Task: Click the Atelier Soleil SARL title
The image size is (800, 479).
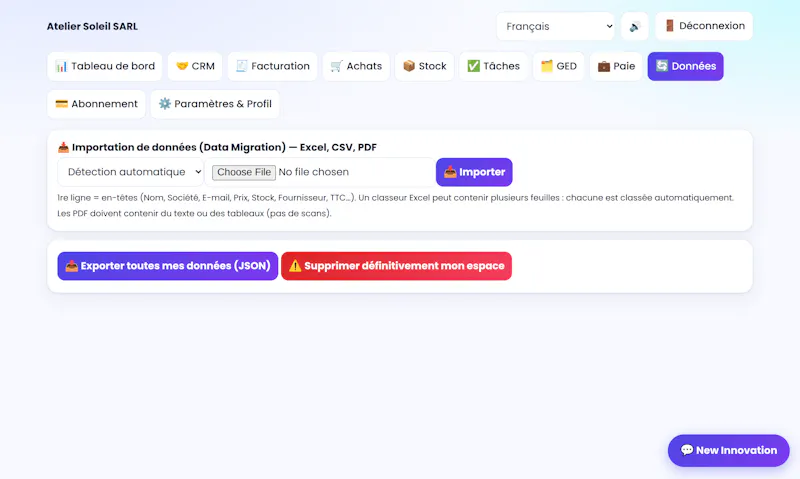Action: tap(92, 27)
